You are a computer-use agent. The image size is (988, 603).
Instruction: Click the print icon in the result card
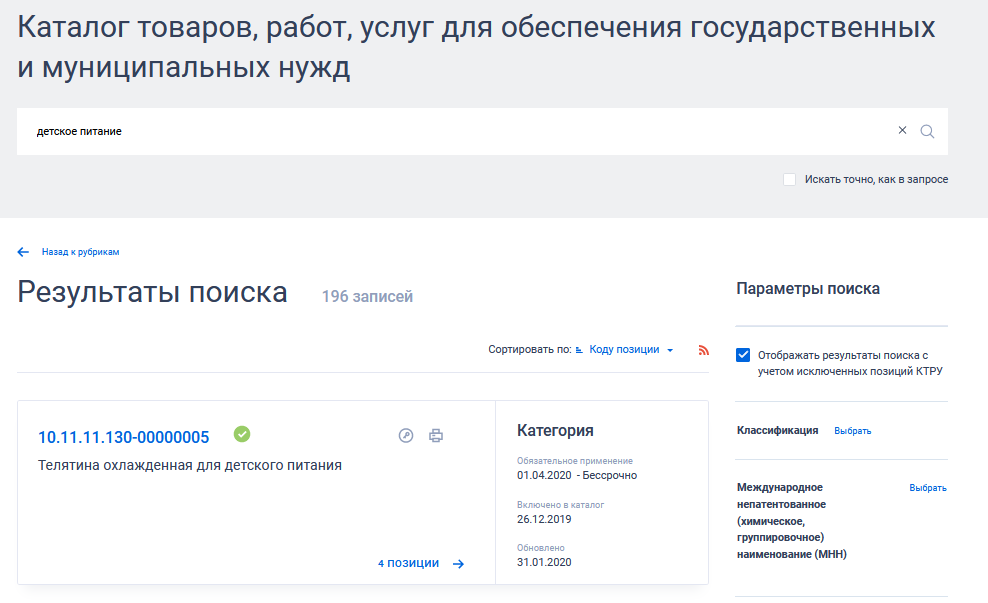tap(435, 435)
